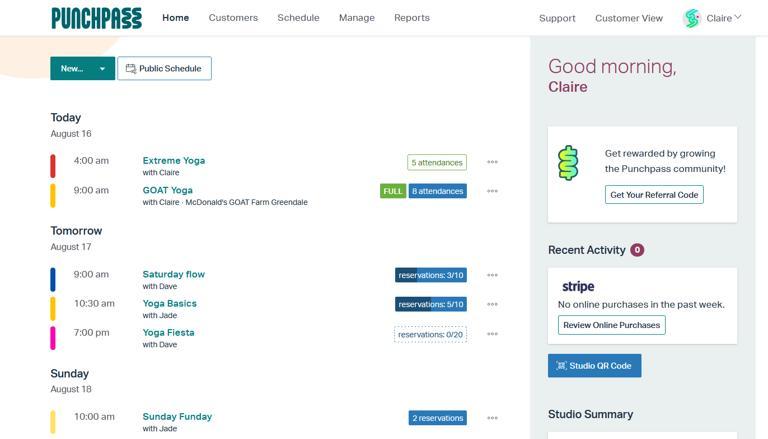Open the more options for Saturday flow
768x439 pixels.
click(492, 275)
